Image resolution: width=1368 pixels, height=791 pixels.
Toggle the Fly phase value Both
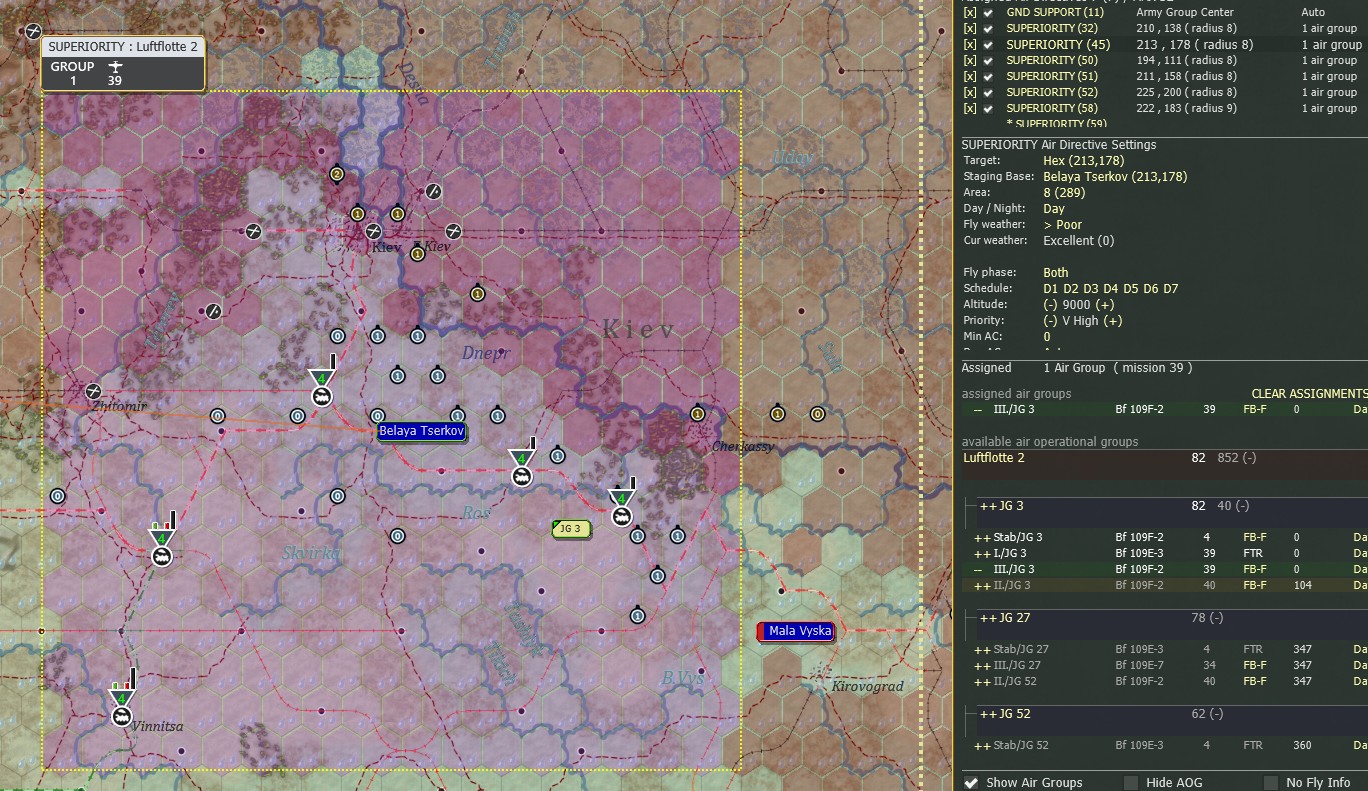(1056, 272)
